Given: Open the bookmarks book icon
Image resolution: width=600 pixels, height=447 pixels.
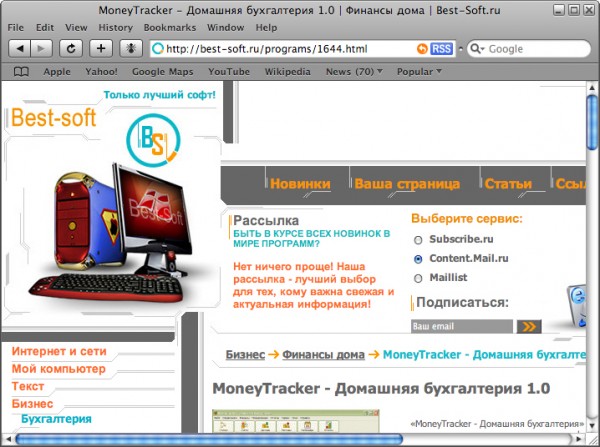Looking at the screenshot, I should coord(21,72).
